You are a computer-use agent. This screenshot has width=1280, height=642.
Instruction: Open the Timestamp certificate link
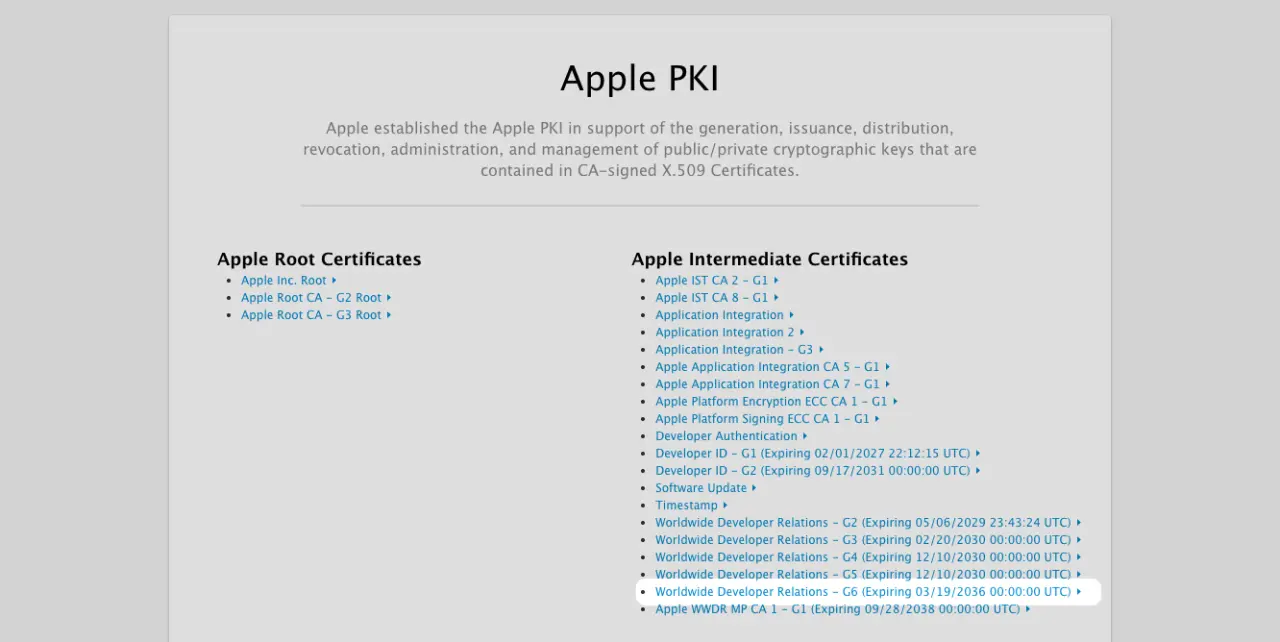coord(692,506)
